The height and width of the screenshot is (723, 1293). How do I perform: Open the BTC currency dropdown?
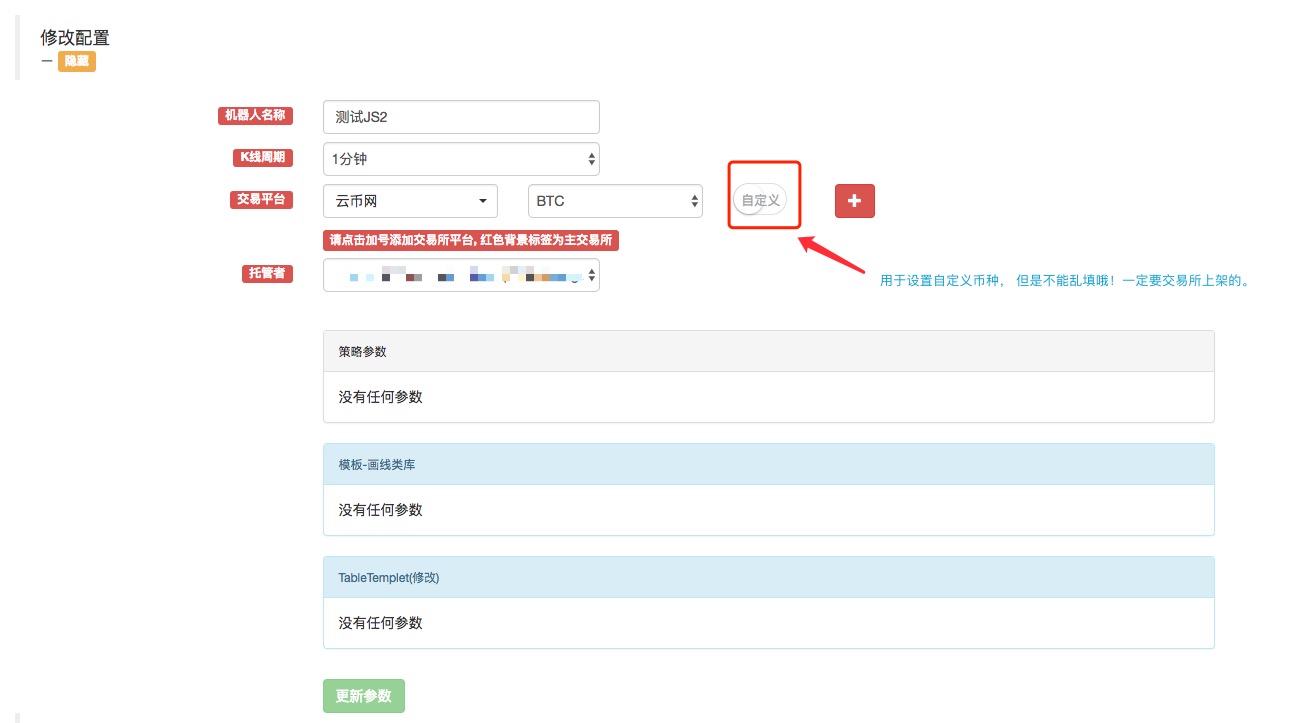tap(615, 201)
